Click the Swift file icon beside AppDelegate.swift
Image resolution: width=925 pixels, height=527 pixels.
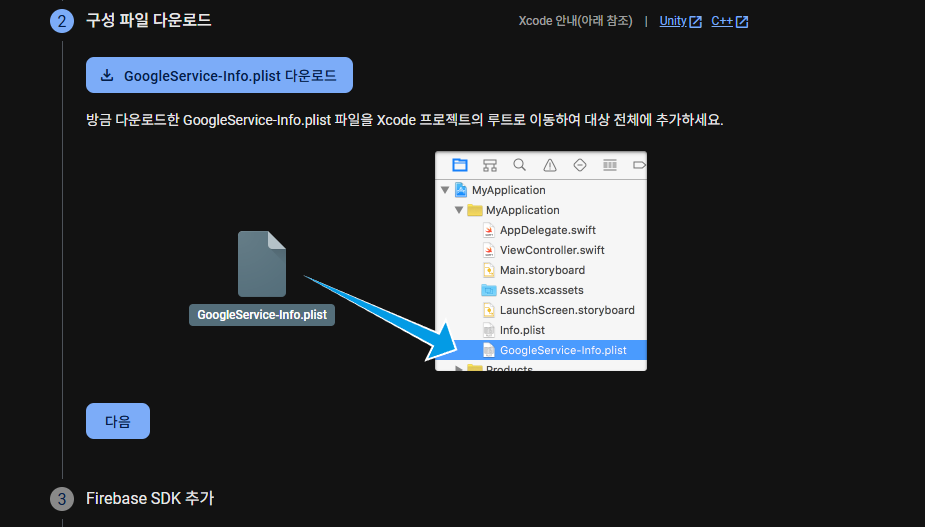tap(488, 230)
